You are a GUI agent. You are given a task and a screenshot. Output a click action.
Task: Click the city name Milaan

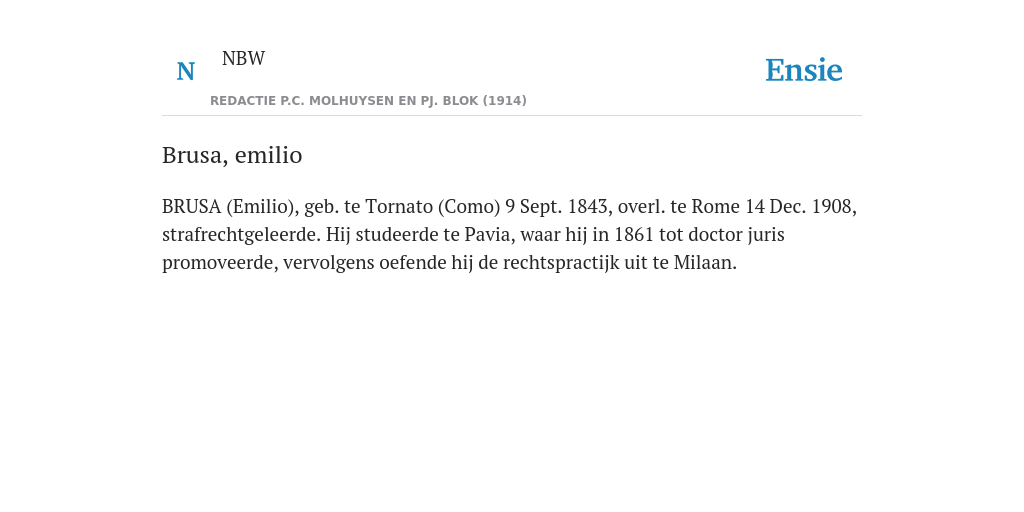tap(705, 263)
